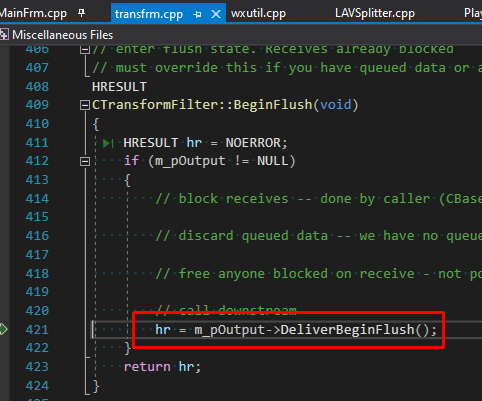Select the transfrm.cpp tab
This screenshot has width=482, height=401.
click(x=149, y=14)
